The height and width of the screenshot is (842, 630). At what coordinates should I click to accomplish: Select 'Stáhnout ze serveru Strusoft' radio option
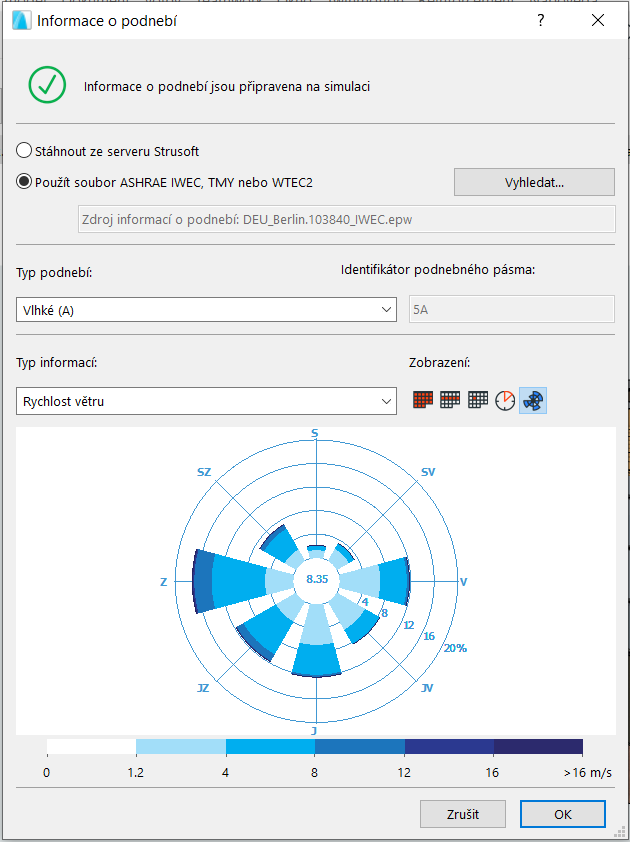[x=25, y=151]
